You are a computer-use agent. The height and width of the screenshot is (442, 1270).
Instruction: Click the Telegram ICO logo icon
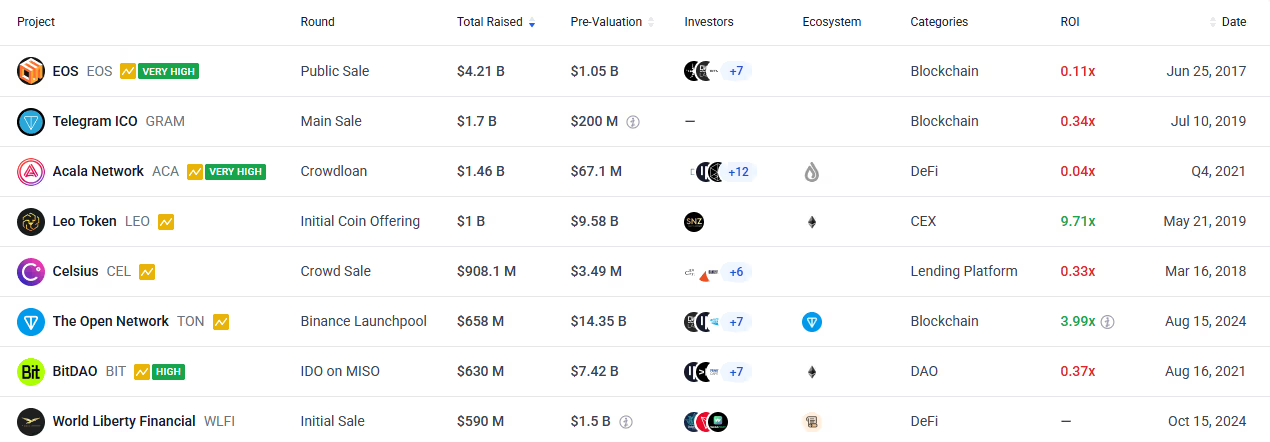pyautogui.click(x=31, y=121)
